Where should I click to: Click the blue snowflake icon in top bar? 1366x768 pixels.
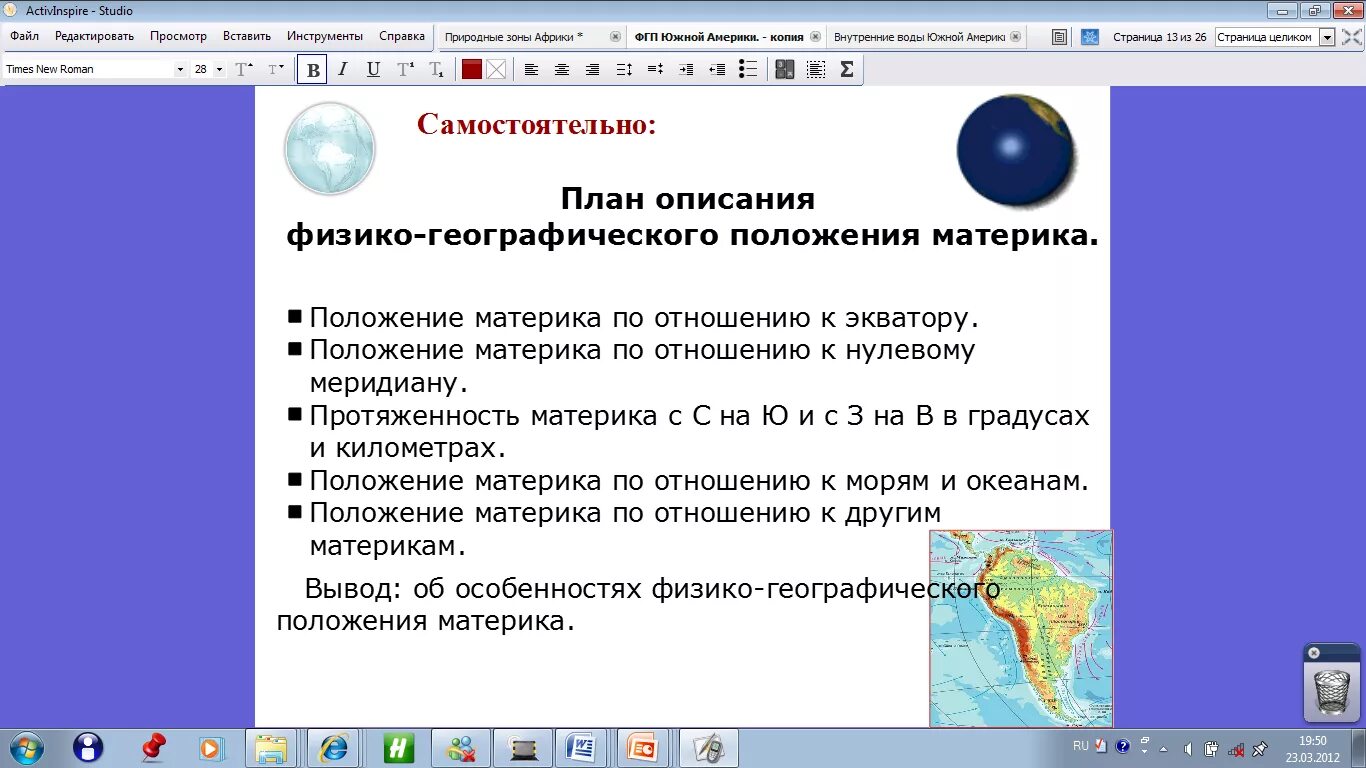click(x=1090, y=37)
